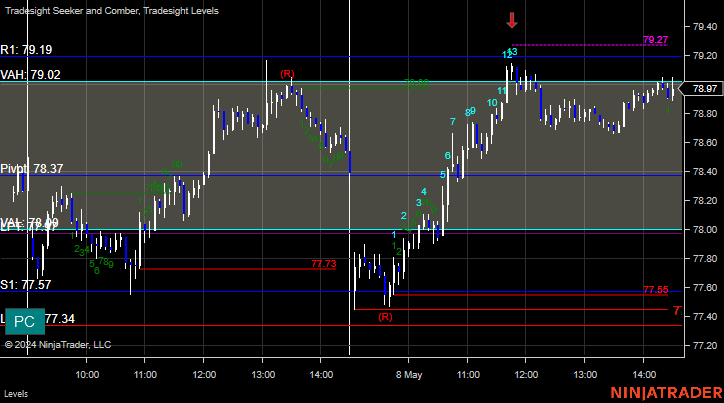Viewport: 724px width, 403px height.
Task: Click the 79.40 price axis label
Action: point(705,27)
